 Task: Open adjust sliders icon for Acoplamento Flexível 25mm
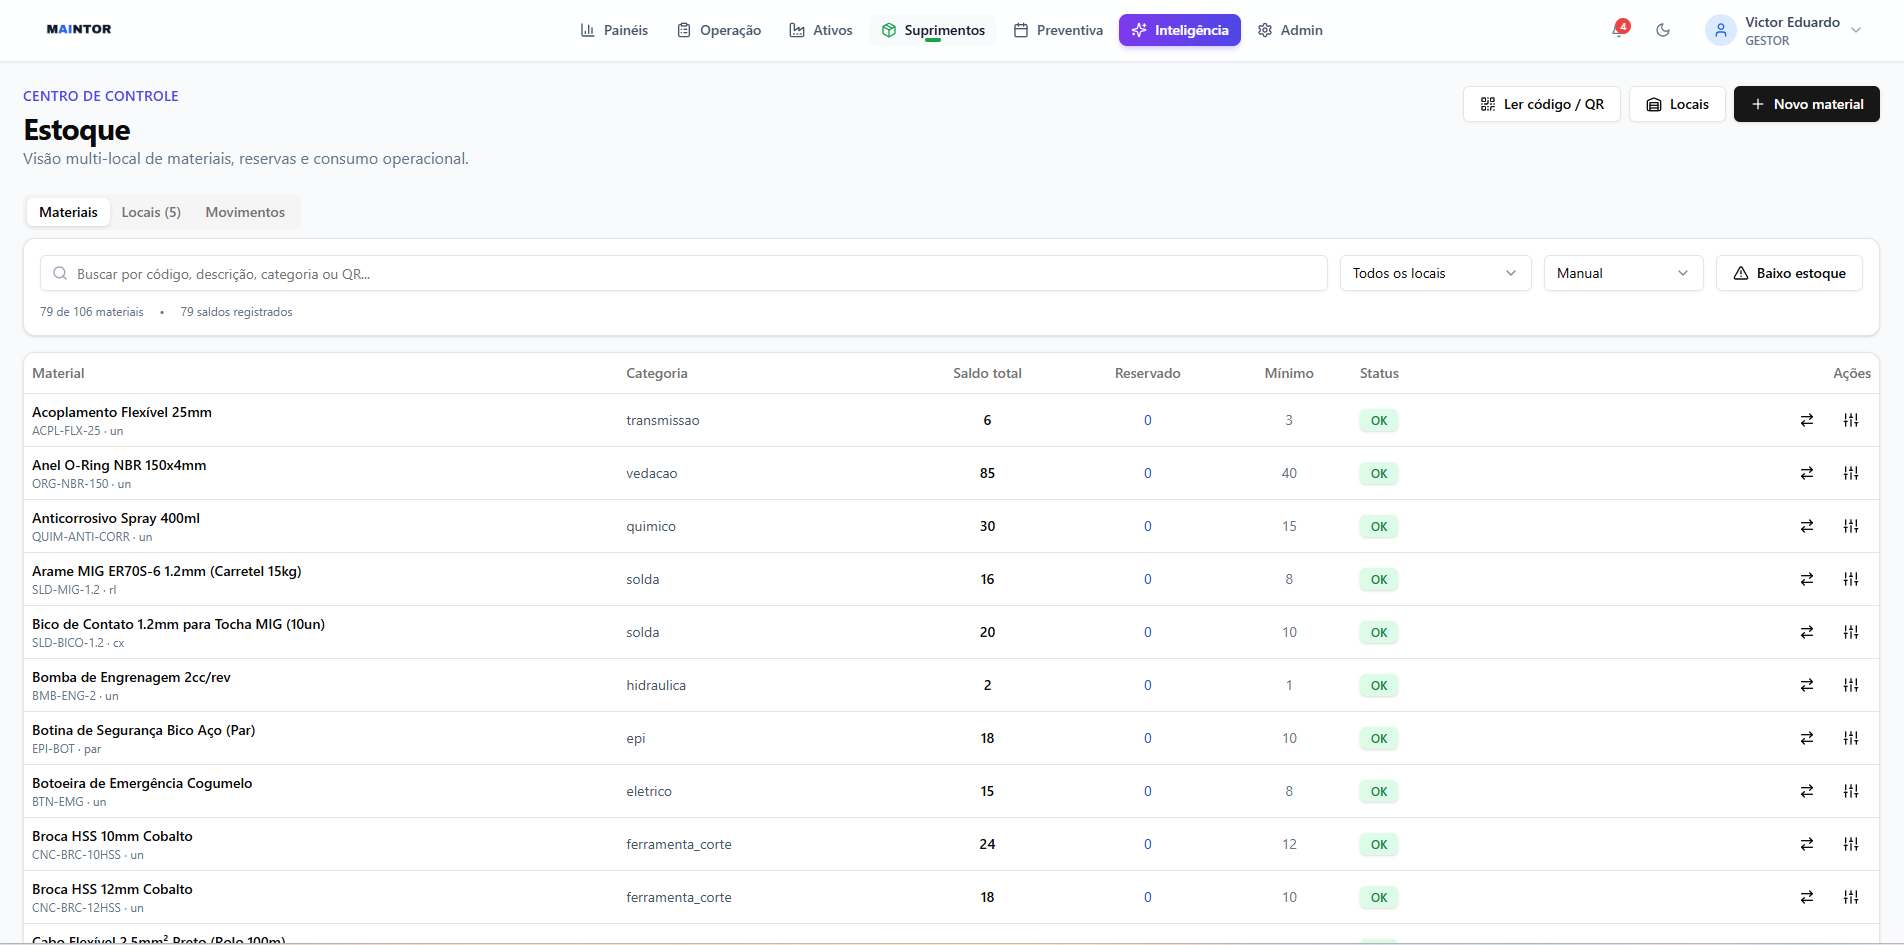[x=1851, y=420]
